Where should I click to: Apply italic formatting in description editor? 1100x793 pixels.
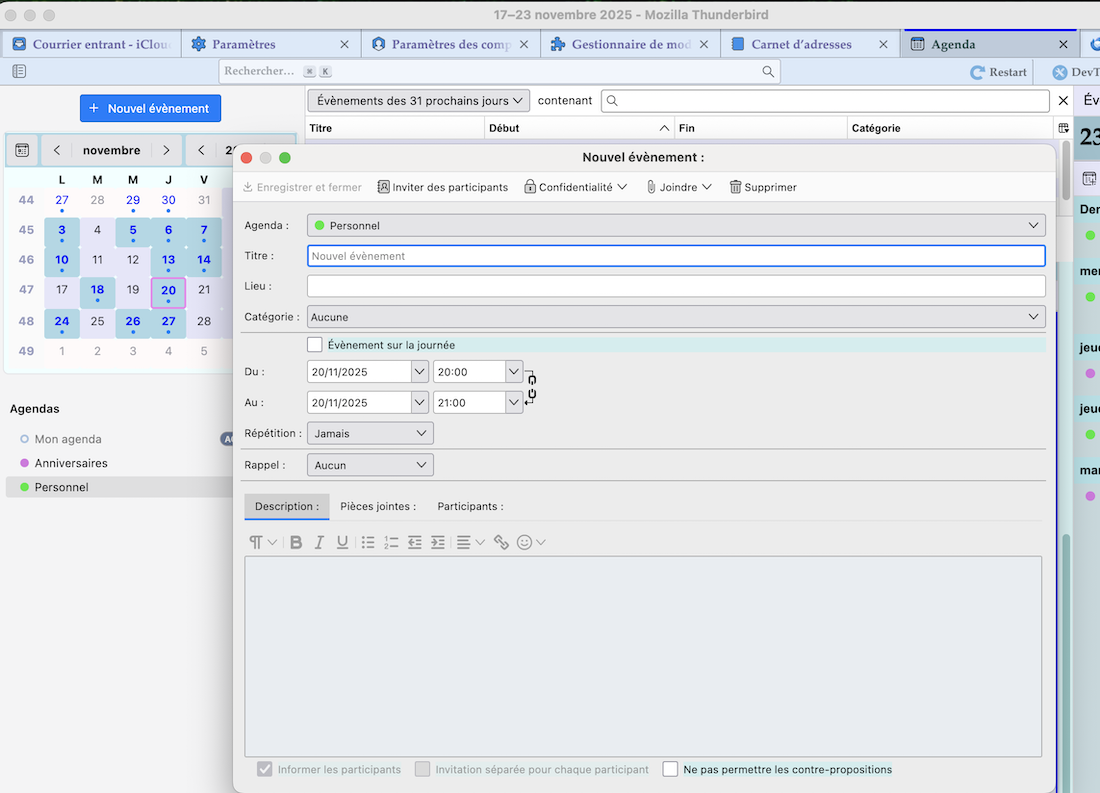point(319,542)
